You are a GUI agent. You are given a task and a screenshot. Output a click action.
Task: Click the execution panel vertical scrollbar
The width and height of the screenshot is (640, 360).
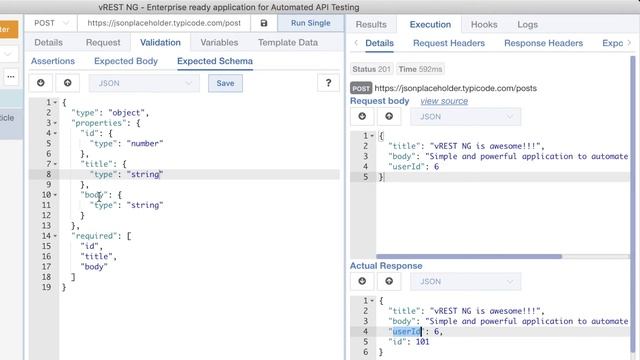pyautogui.click(x=633, y=204)
